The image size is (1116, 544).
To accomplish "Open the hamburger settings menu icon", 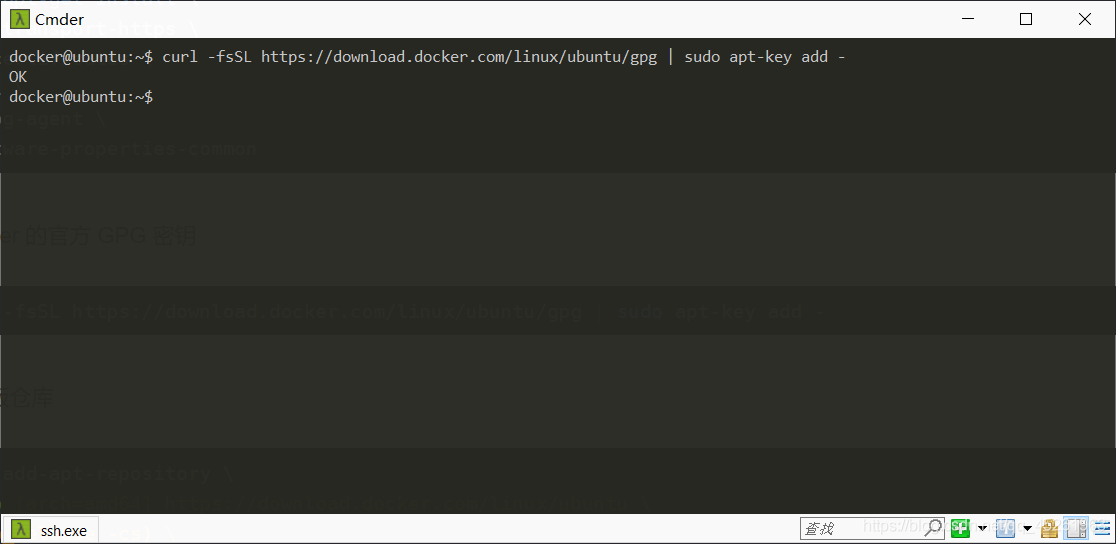I will point(1102,528).
